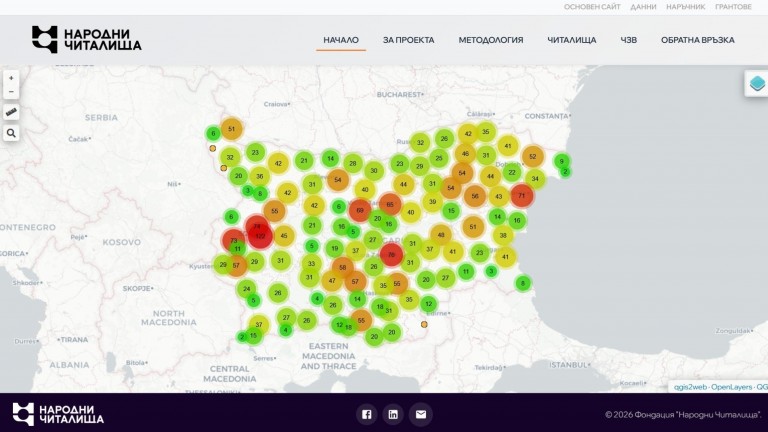Go to the Начало menu item
The height and width of the screenshot is (432, 768).
[341, 40]
